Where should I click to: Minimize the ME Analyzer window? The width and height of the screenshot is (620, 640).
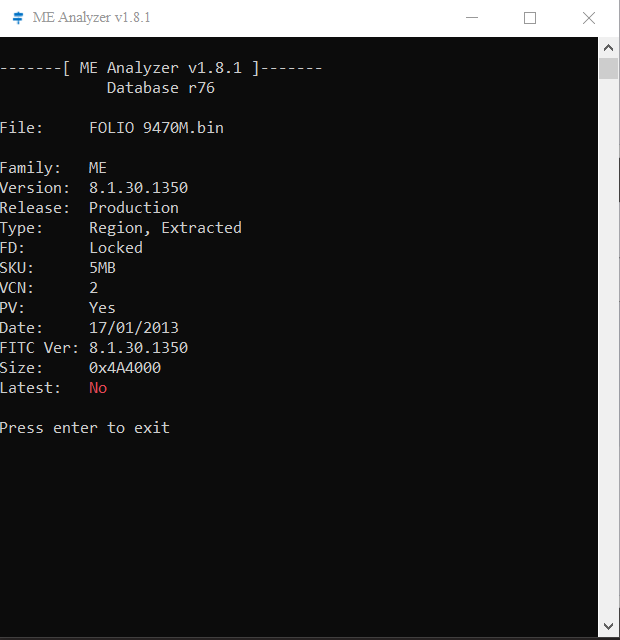tap(472, 18)
